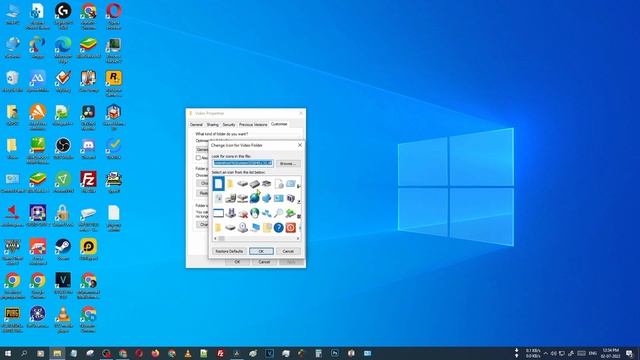Open the notification center in taskbar
This screenshot has width=640, height=360.
629,353
